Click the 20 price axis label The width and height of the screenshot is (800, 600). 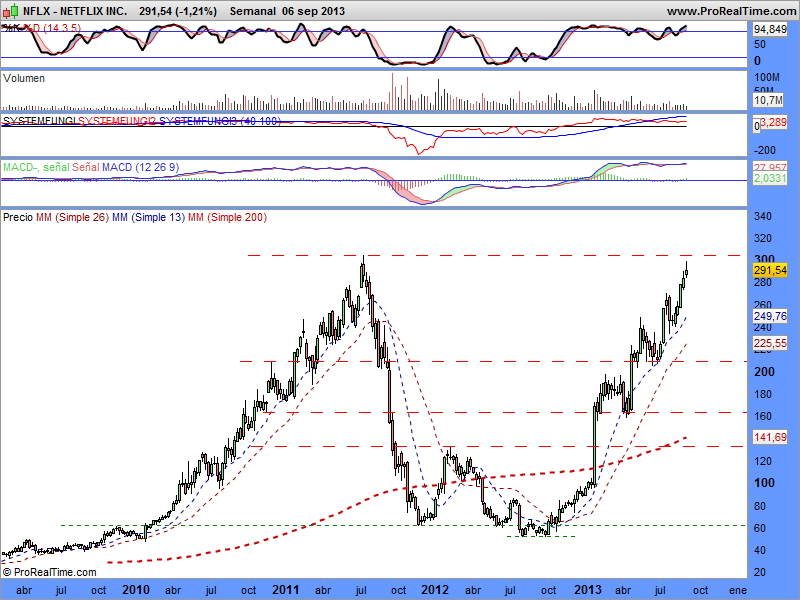760,572
